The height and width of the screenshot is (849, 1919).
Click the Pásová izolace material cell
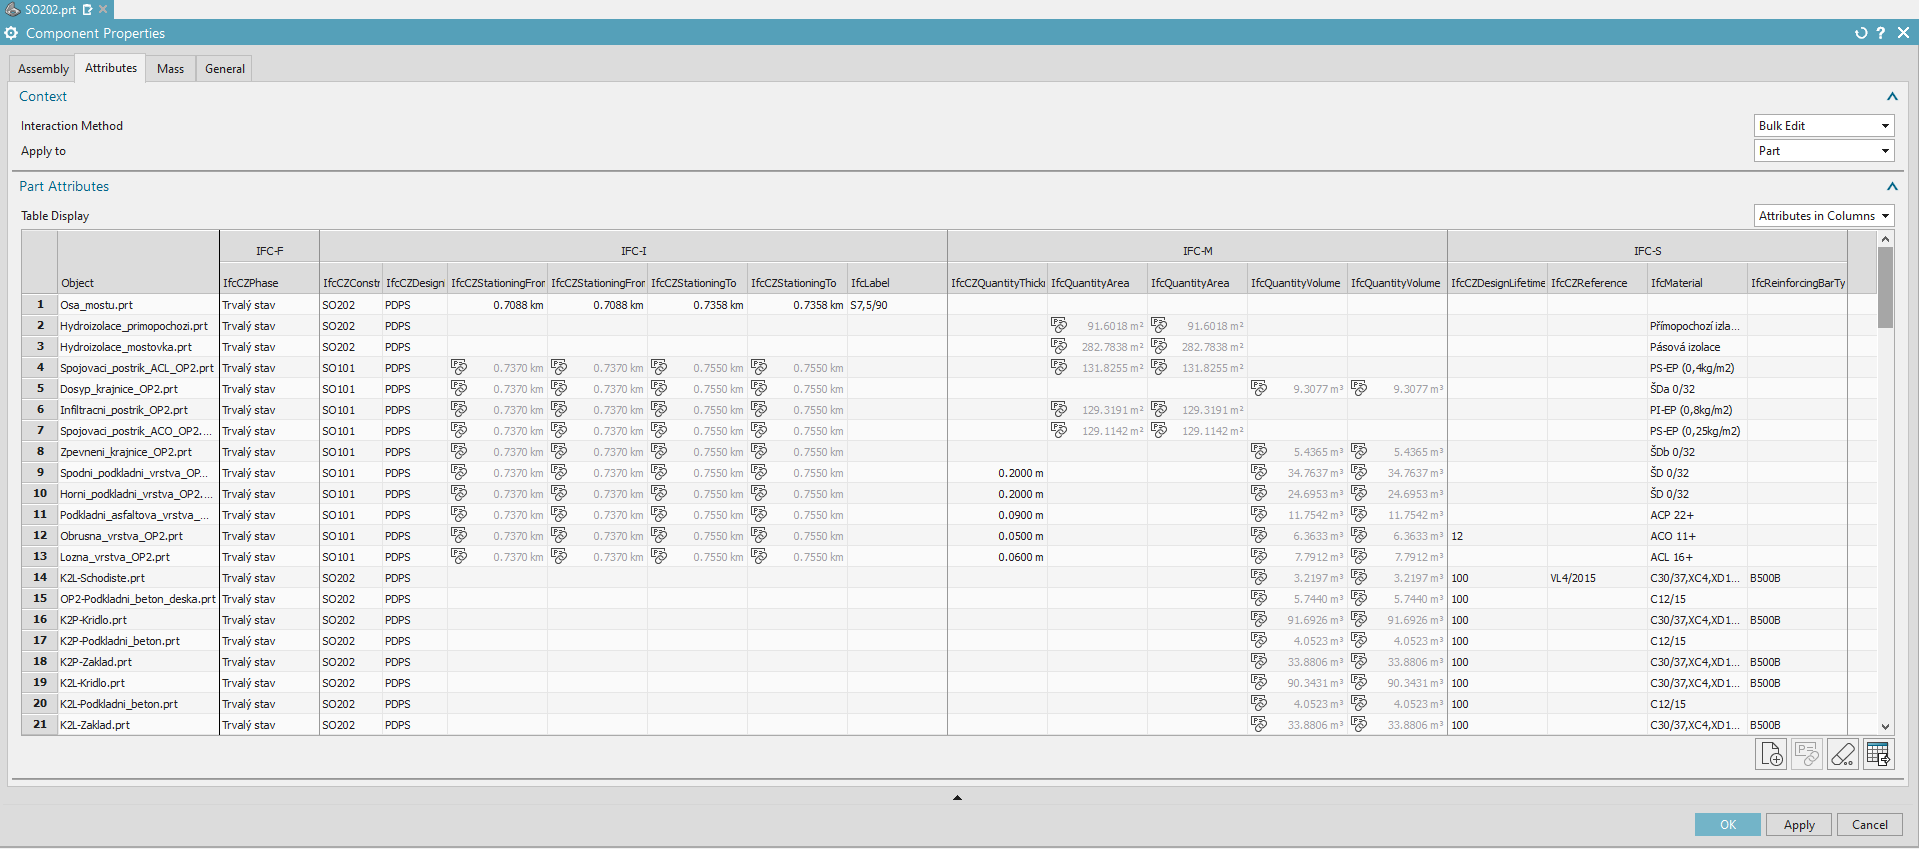1697,347
